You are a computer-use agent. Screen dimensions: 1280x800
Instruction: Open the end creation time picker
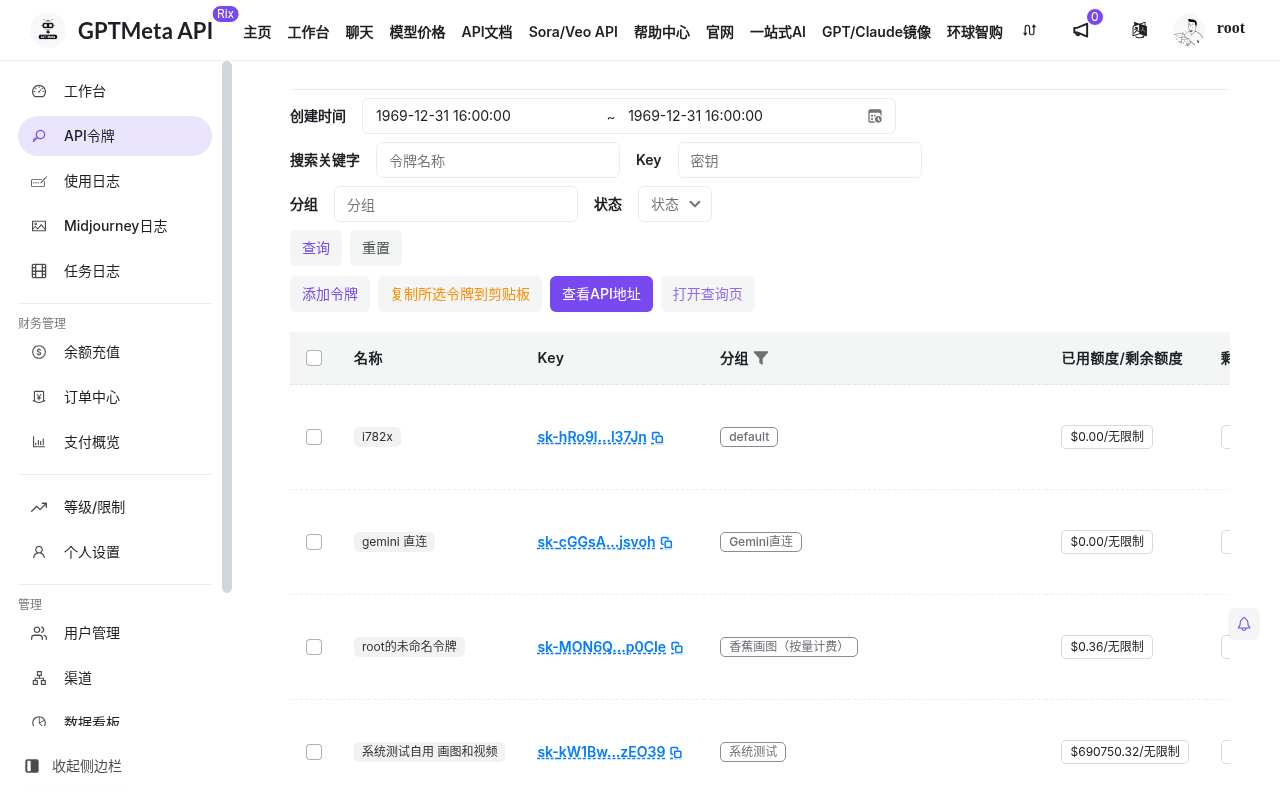[x=737, y=116]
